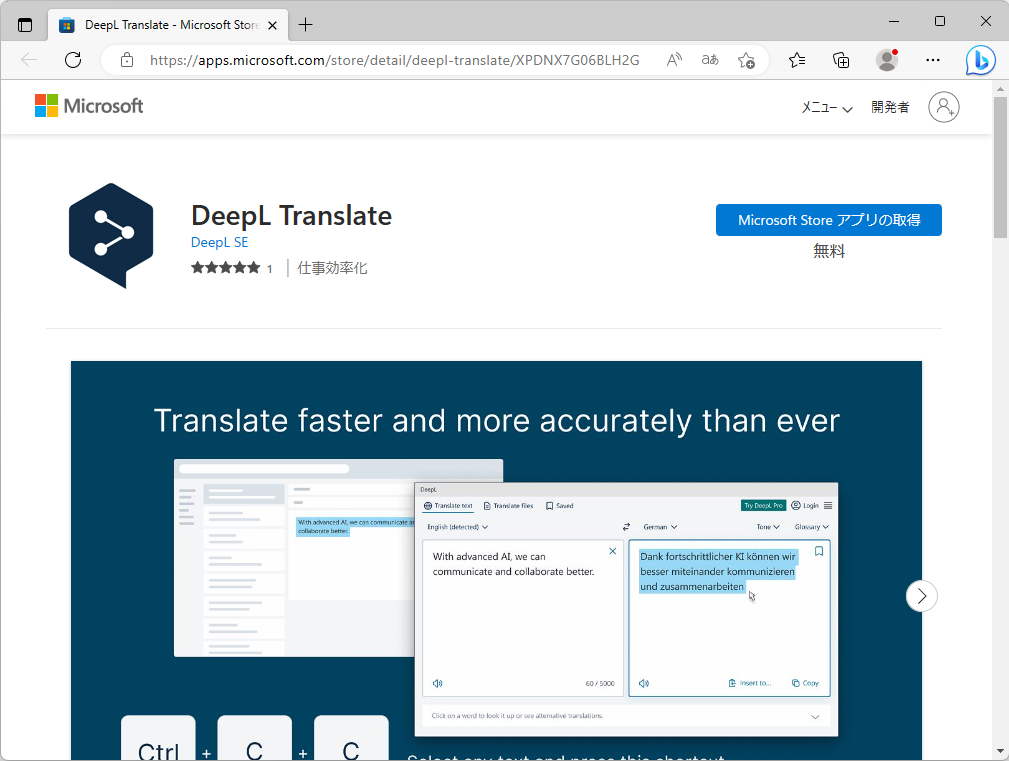Expand the メニュー dropdown
Image resolution: width=1009 pixels, height=761 pixels.
(x=827, y=107)
